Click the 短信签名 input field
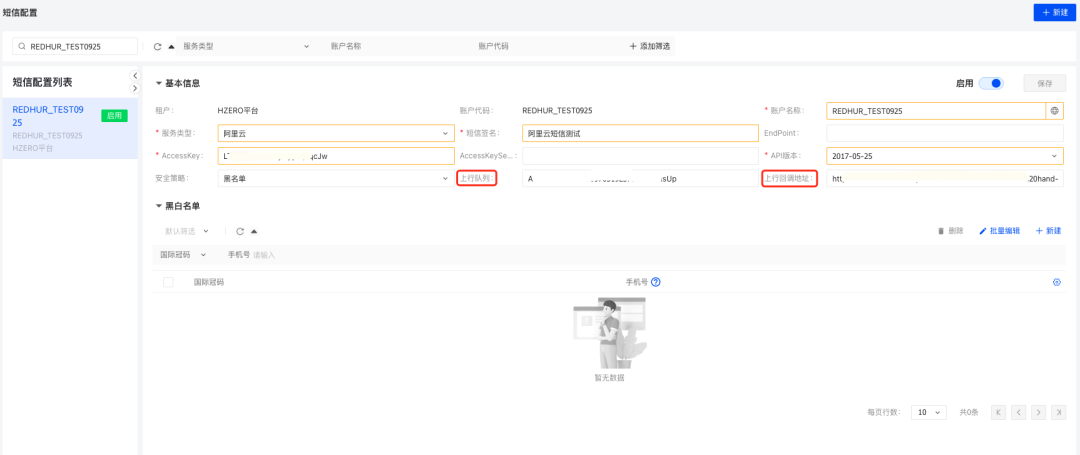The height and width of the screenshot is (455, 1080). [637, 133]
